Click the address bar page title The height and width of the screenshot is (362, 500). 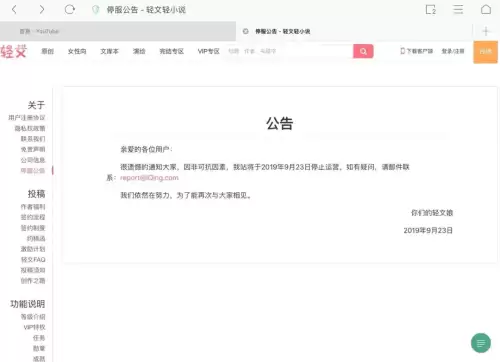coord(146,10)
